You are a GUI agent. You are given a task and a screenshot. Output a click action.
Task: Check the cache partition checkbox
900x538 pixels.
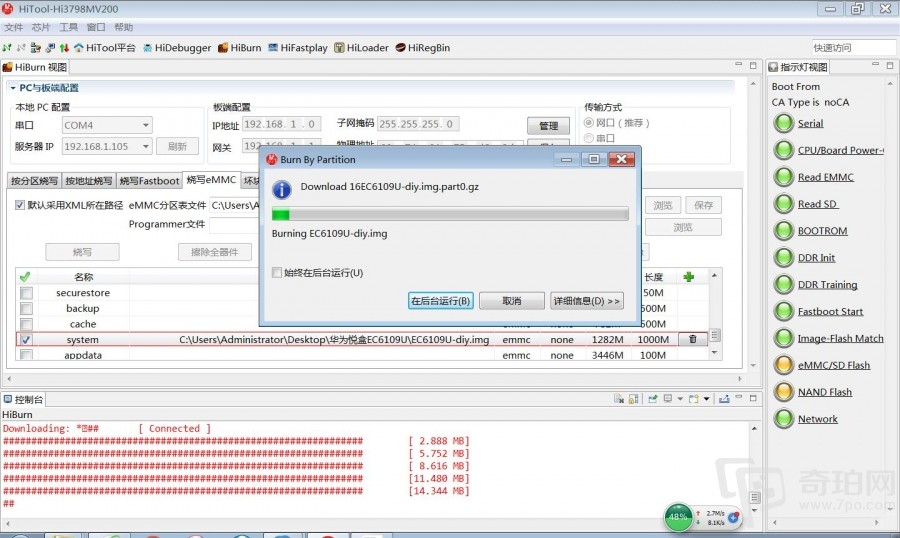pyautogui.click(x=26, y=324)
